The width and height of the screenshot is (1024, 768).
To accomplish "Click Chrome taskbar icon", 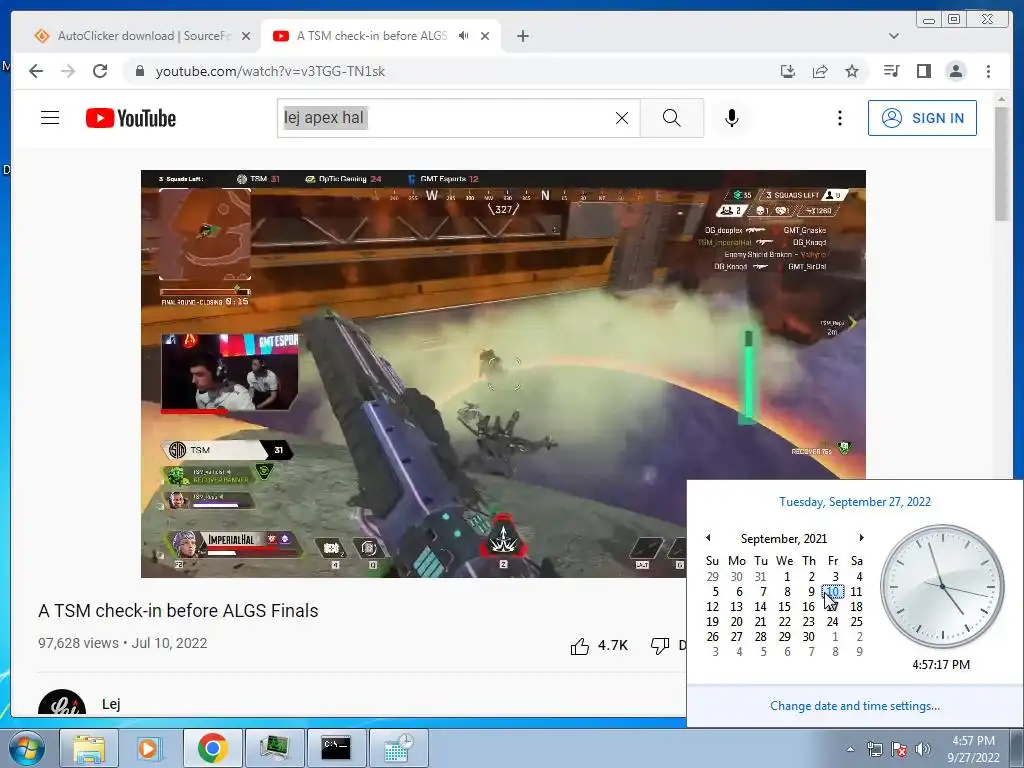I will click(x=212, y=748).
